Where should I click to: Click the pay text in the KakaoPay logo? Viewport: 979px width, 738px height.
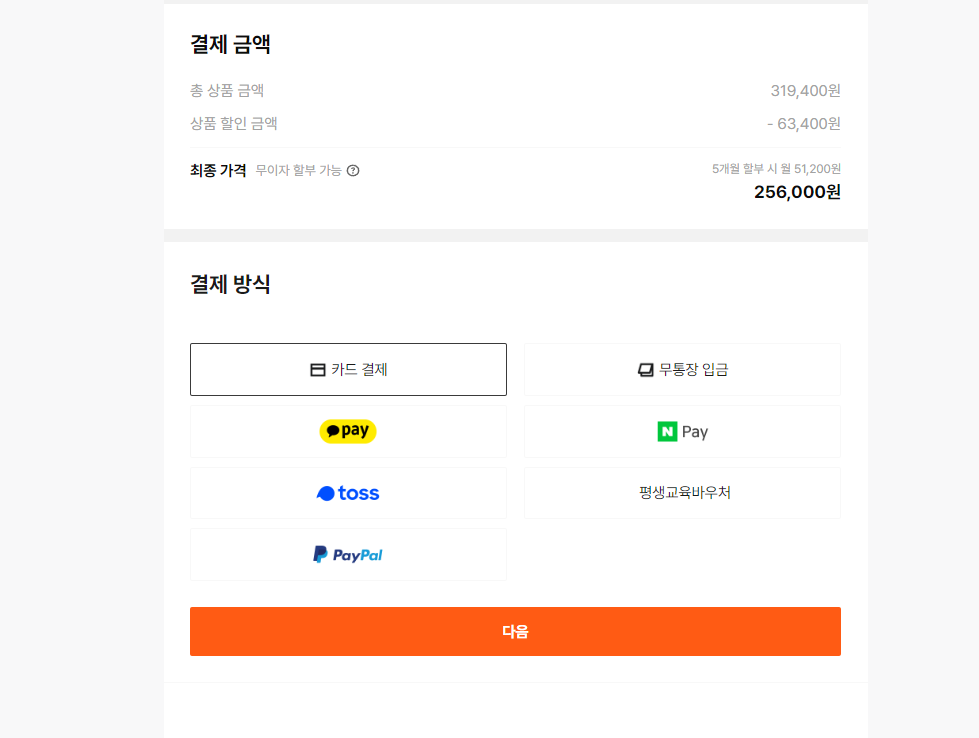click(358, 431)
